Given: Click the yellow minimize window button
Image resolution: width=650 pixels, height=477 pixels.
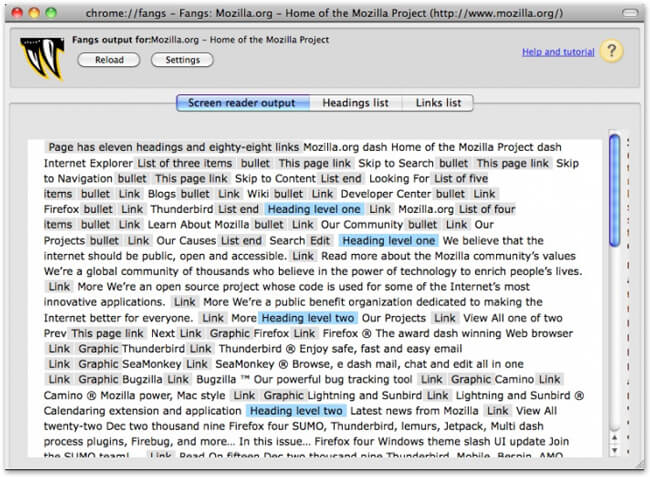Looking at the screenshot, I should (34, 13).
